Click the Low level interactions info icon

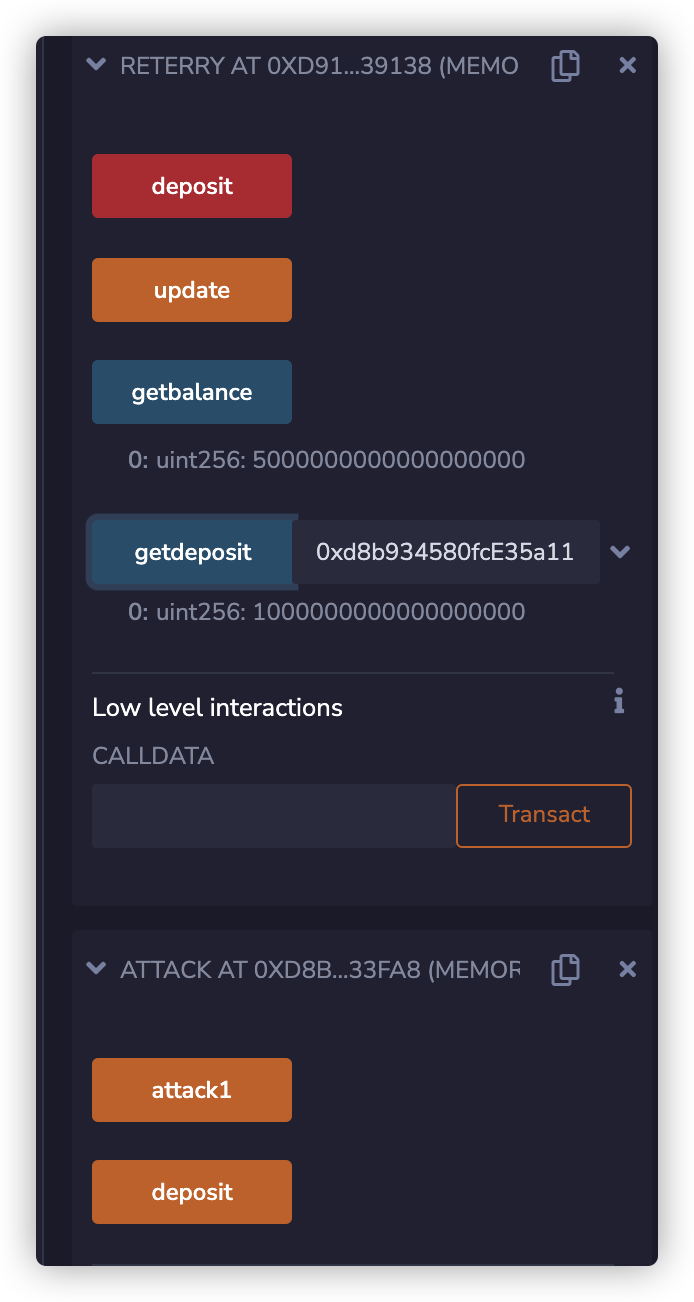pyautogui.click(x=619, y=702)
